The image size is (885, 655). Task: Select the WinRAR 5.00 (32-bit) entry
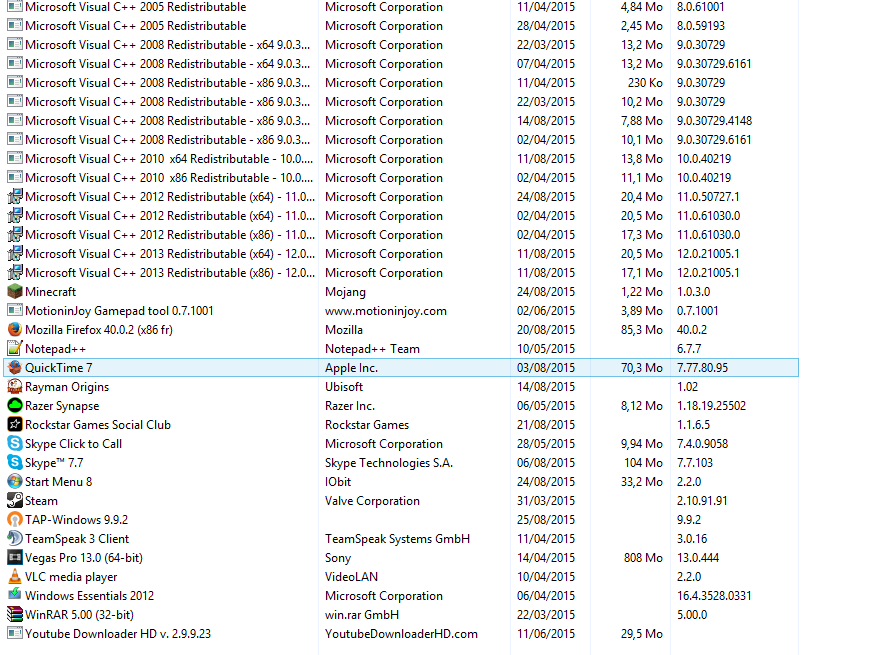click(x=80, y=615)
